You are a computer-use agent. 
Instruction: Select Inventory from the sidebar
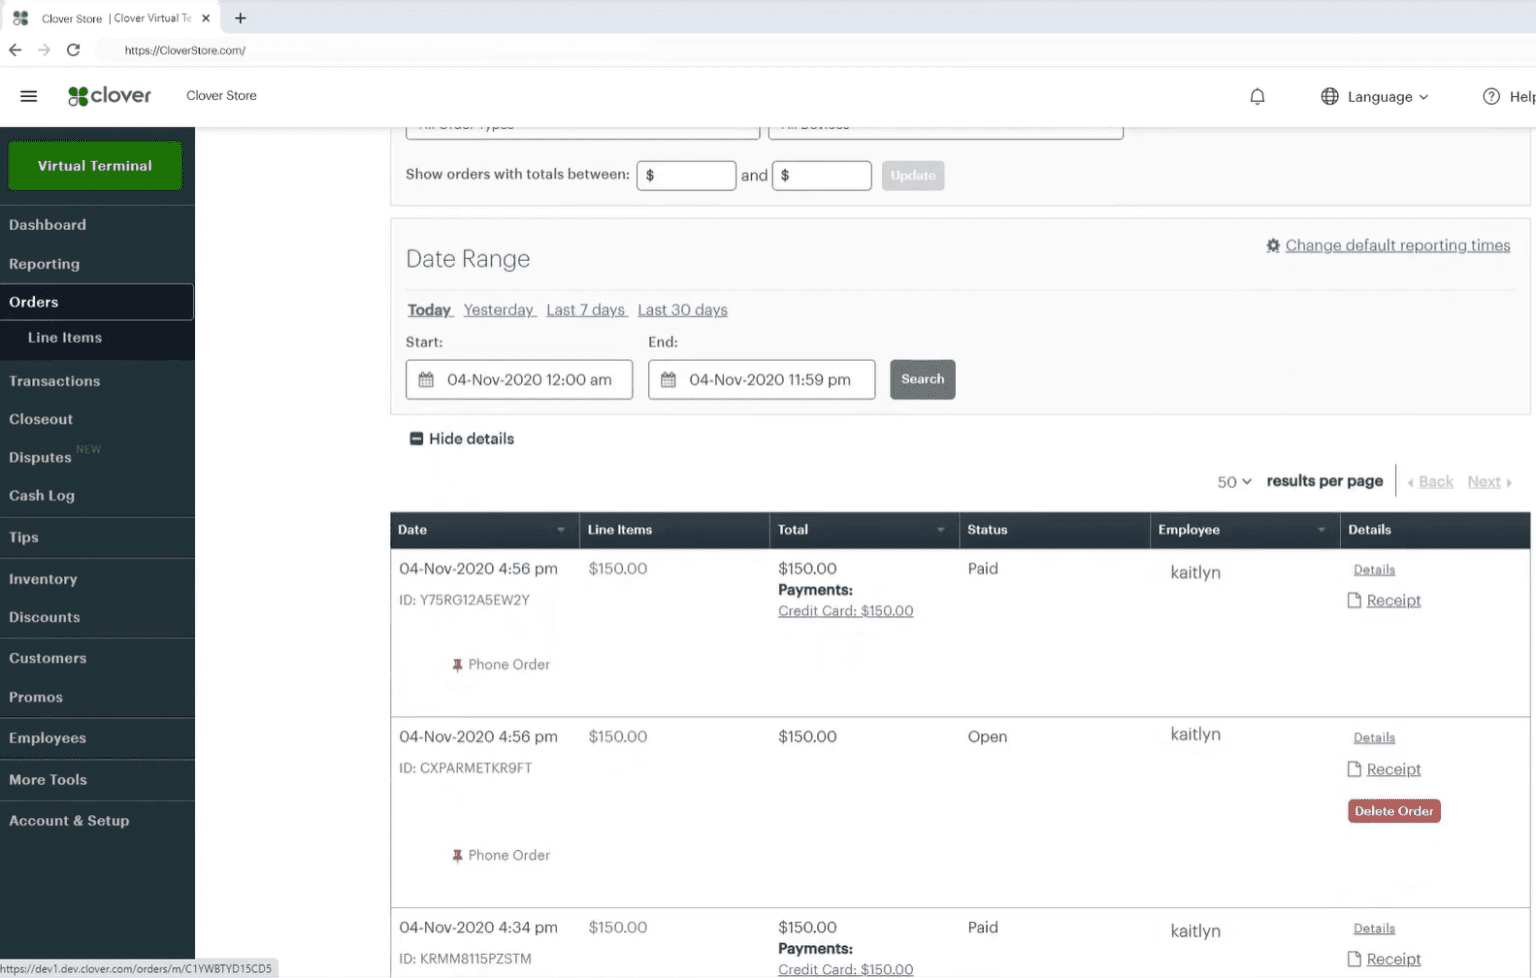pos(43,579)
